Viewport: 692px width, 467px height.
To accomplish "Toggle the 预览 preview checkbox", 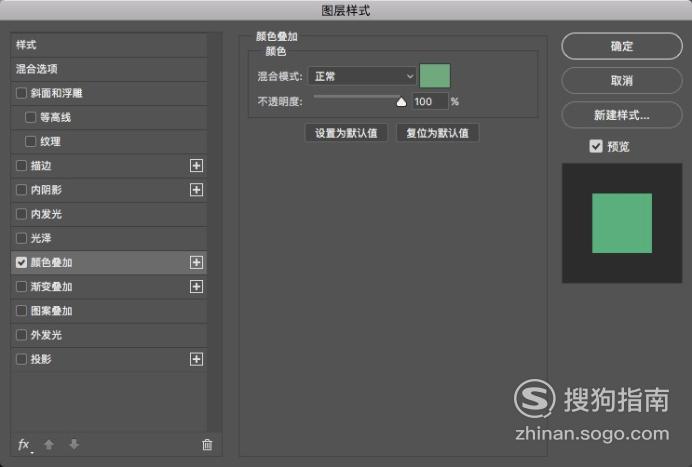I will point(596,146).
